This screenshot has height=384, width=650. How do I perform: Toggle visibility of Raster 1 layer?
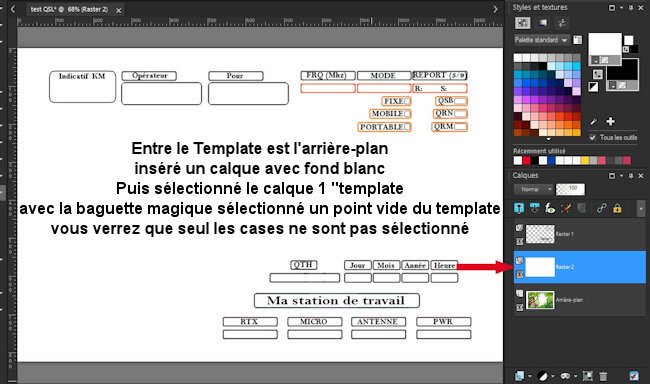pos(519,228)
